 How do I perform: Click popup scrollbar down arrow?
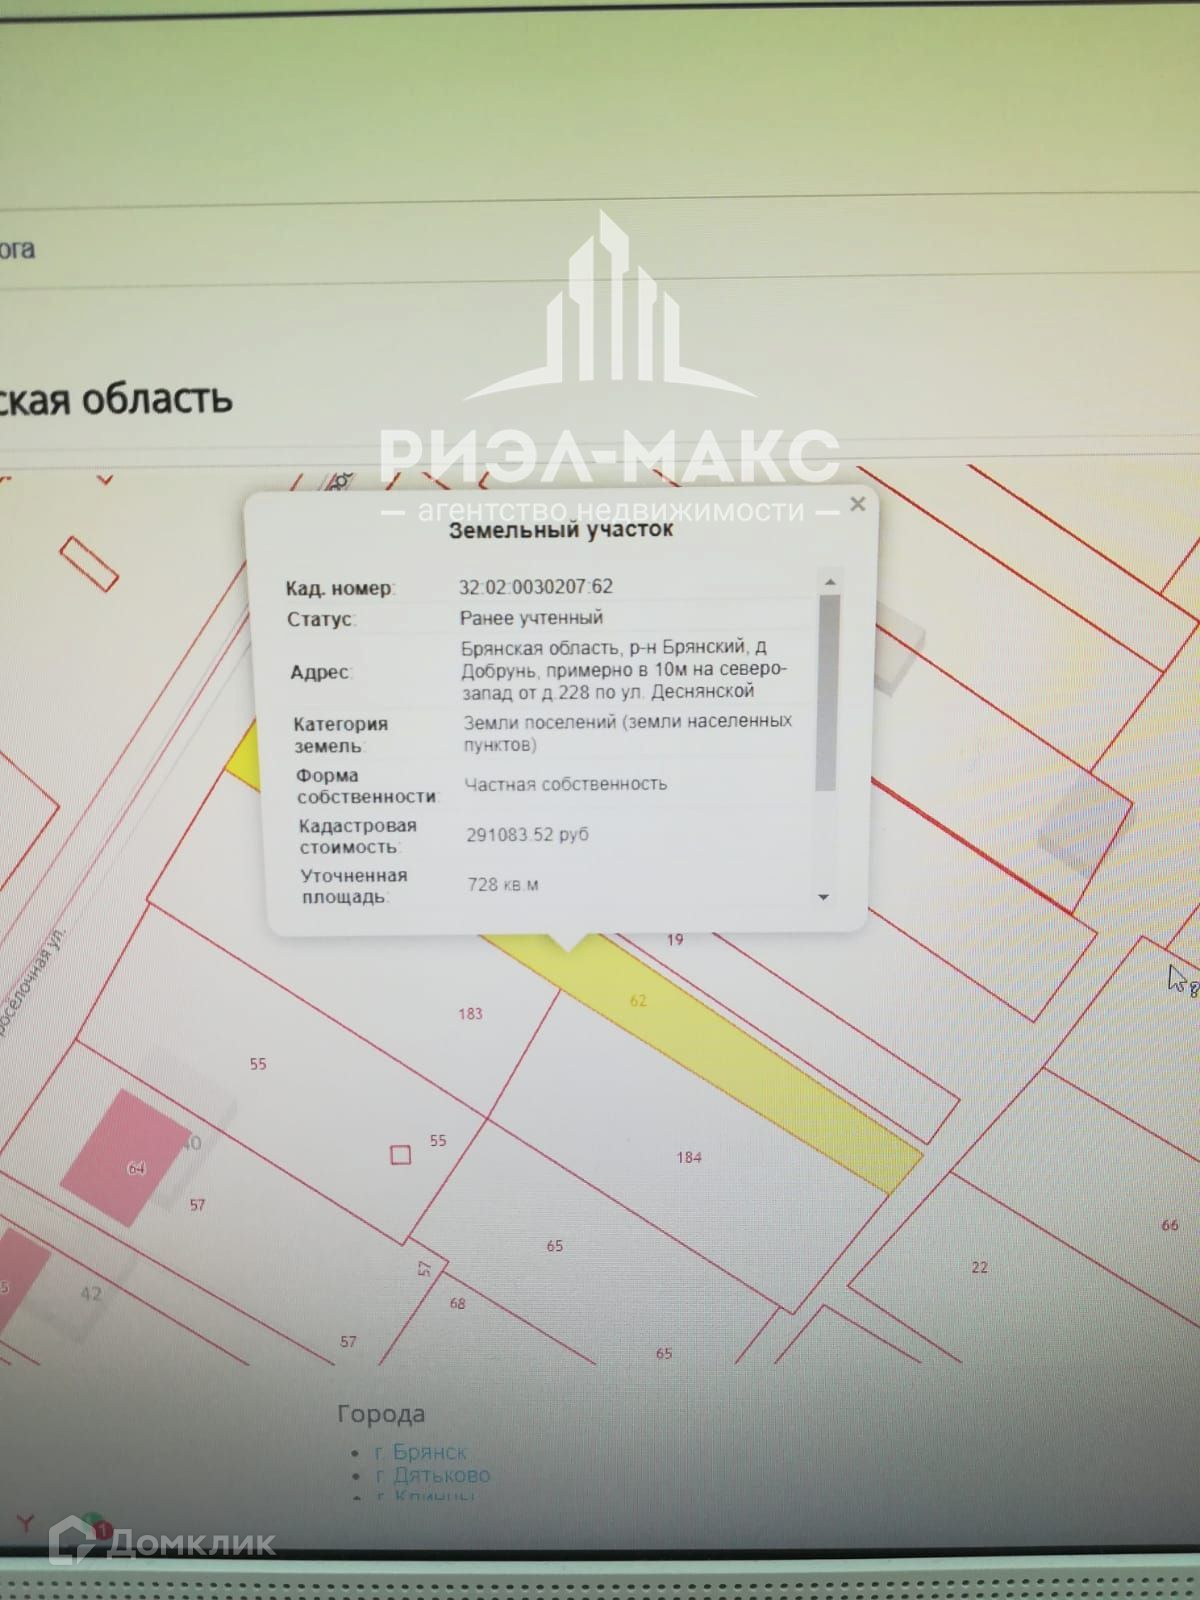coord(824,897)
